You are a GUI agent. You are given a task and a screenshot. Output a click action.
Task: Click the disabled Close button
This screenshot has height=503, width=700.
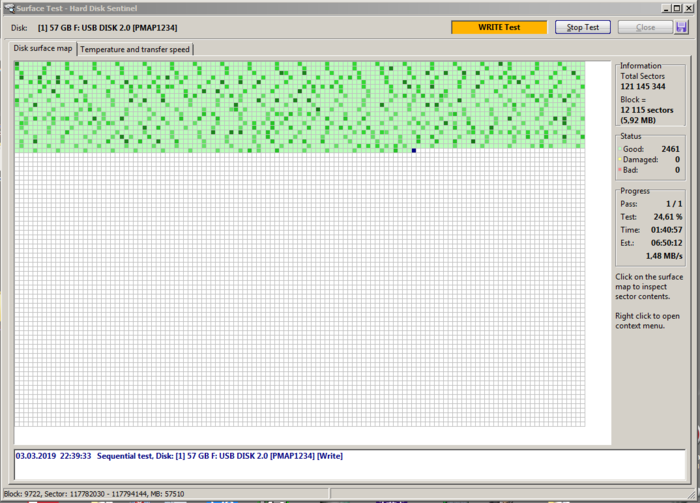coord(645,27)
